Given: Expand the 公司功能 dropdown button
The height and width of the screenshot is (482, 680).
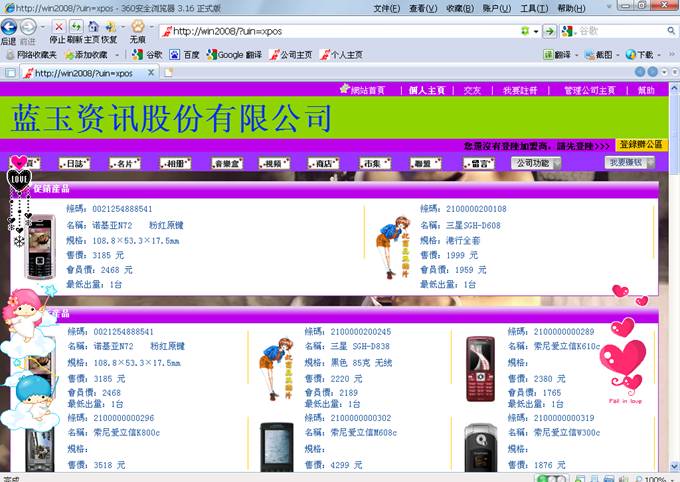Looking at the screenshot, I should [536, 163].
